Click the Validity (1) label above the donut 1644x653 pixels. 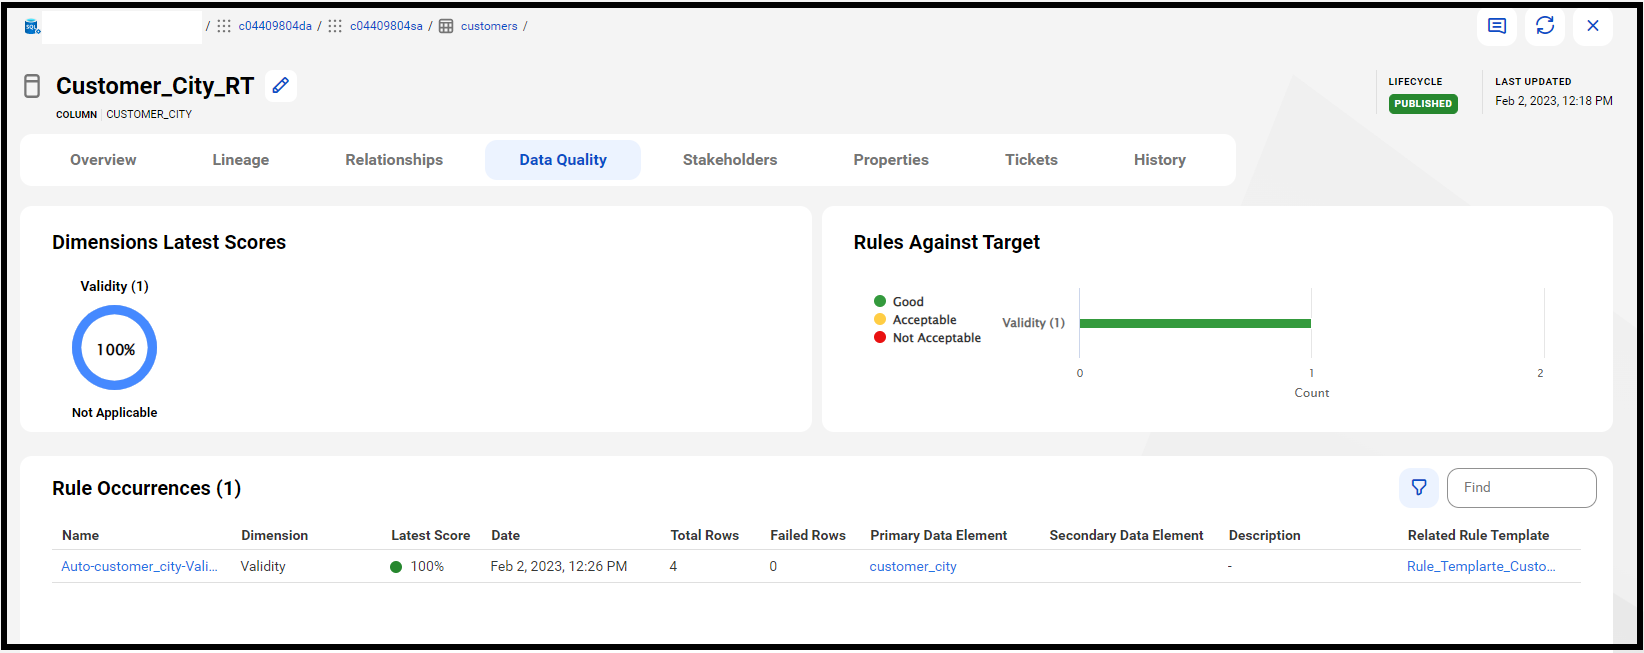114,286
